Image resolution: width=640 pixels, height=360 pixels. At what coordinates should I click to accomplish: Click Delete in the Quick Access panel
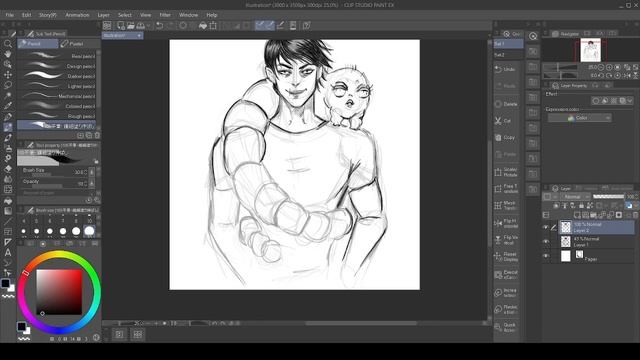click(506, 104)
